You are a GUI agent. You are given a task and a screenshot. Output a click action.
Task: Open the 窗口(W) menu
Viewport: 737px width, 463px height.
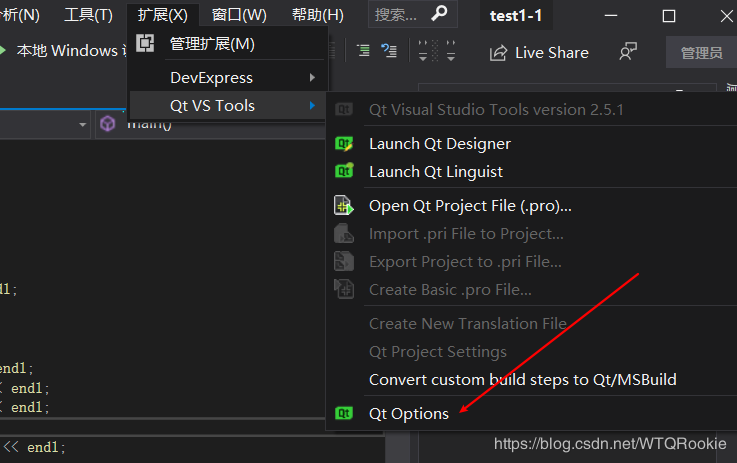click(239, 15)
